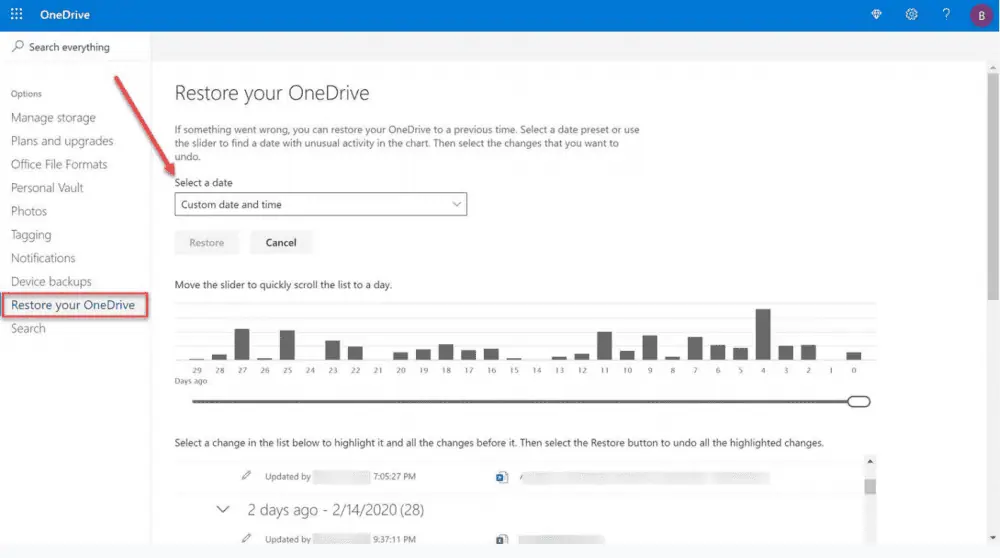Click the chart bar for day 11

[x=604, y=346]
